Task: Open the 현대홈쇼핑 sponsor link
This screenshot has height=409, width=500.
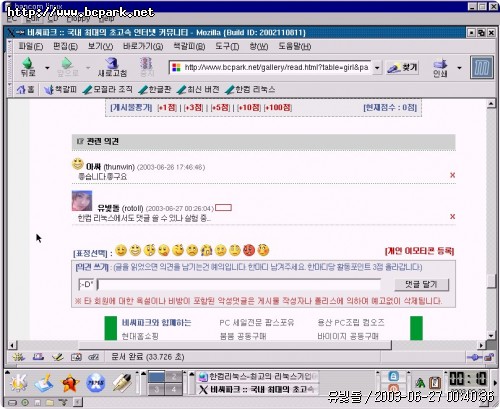Action: tap(140, 336)
